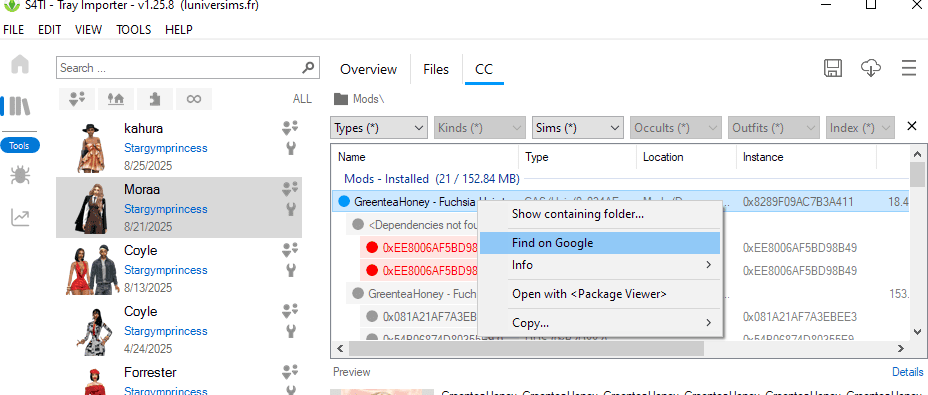Screen dimensions: 928x395
Task: Choose Find on Google in context menu
Action: point(600,243)
